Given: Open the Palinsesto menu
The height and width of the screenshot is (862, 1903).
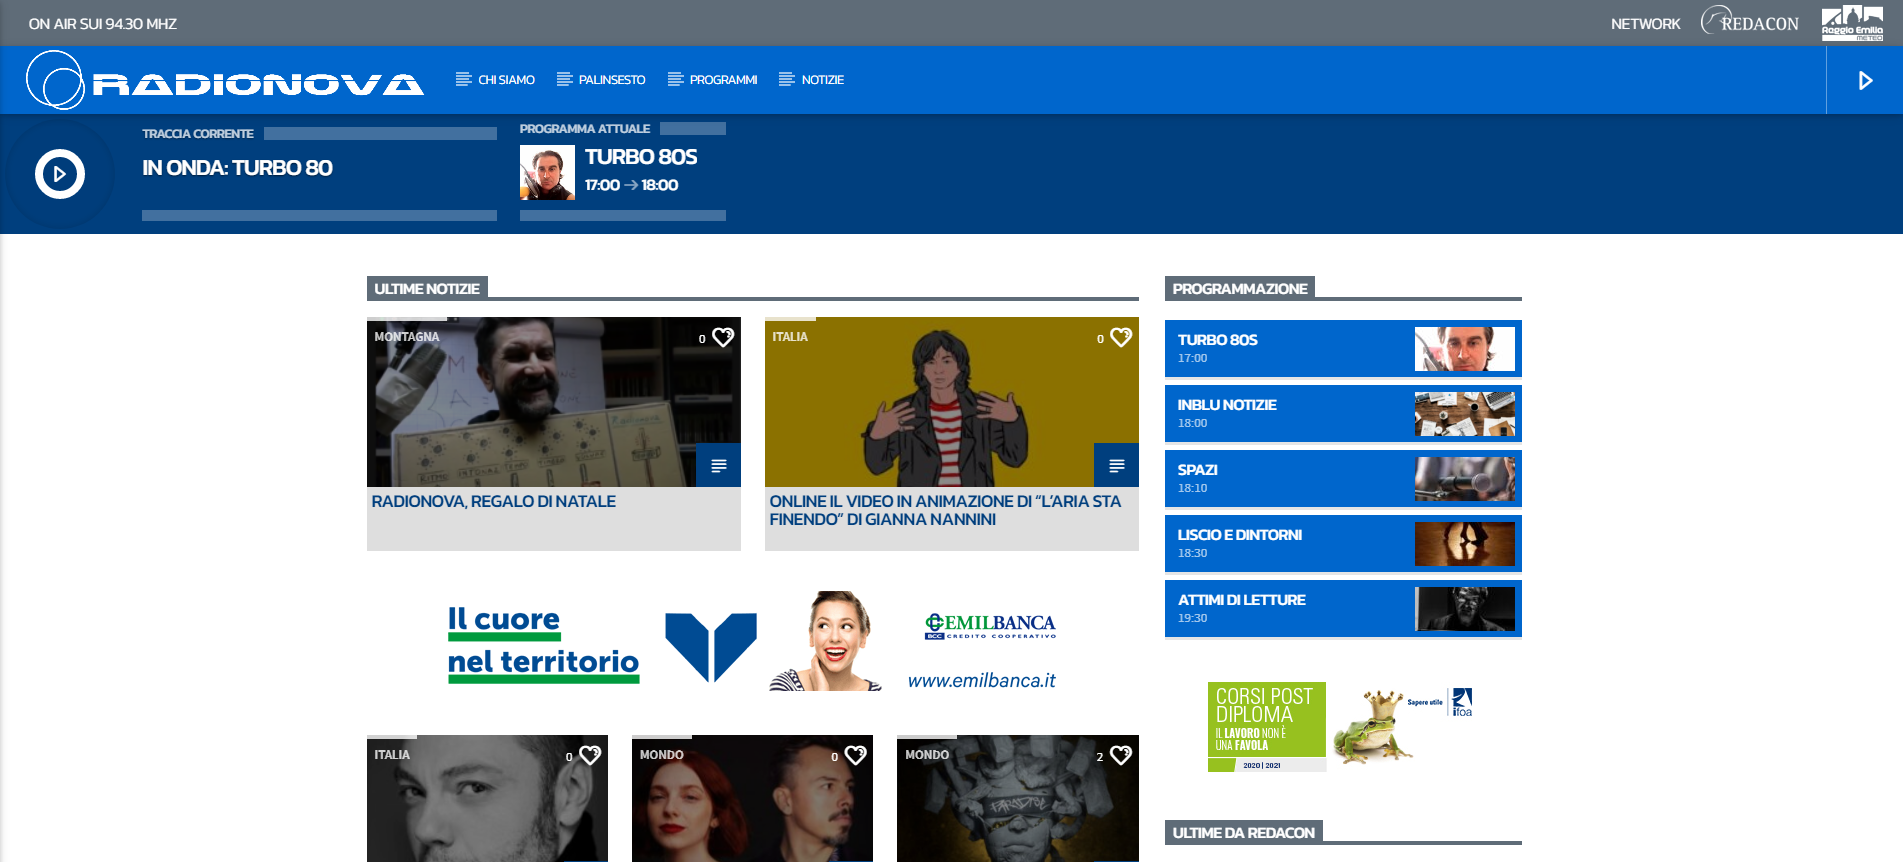Looking at the screenshot, I should click(x=601, y=80).
